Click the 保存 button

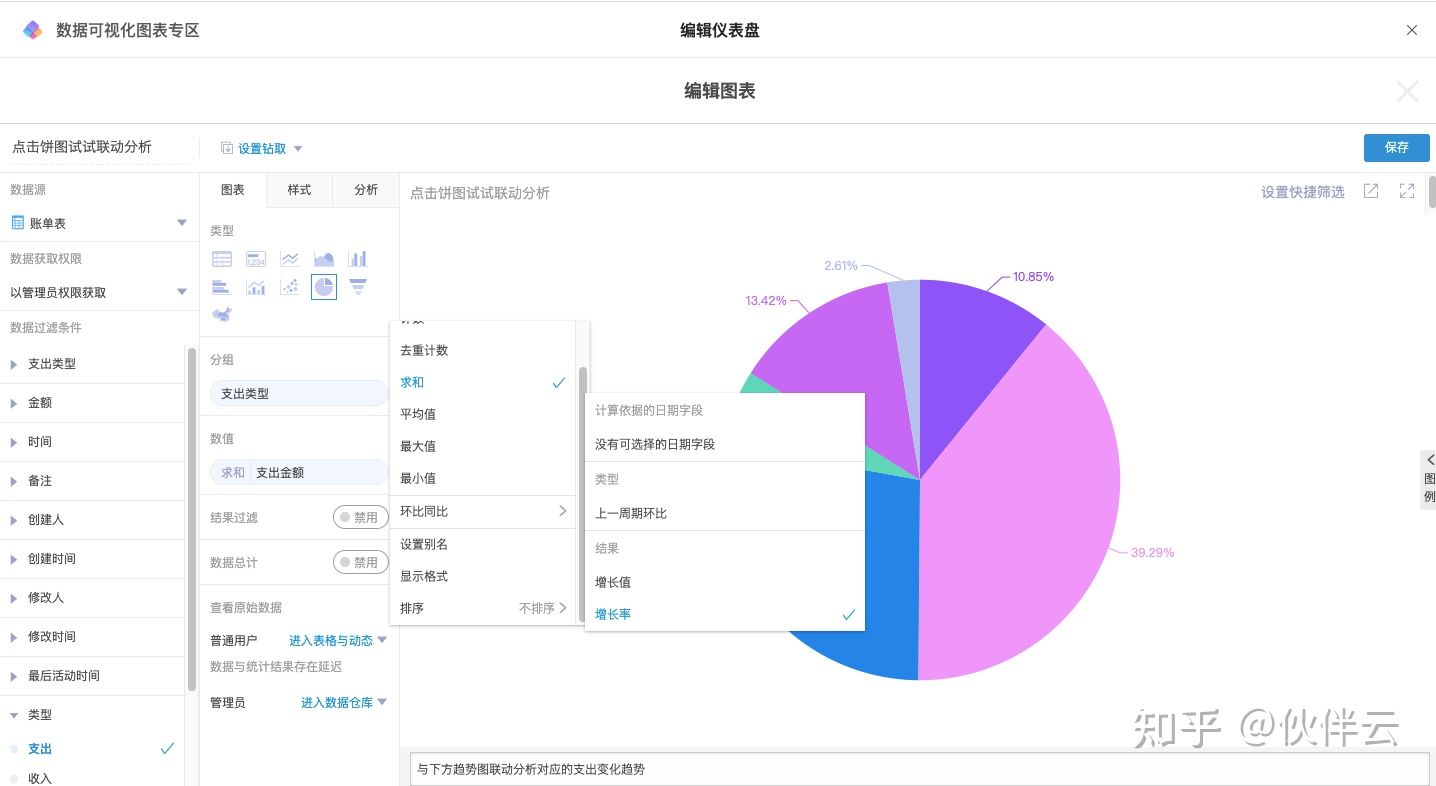(1396, 147)
